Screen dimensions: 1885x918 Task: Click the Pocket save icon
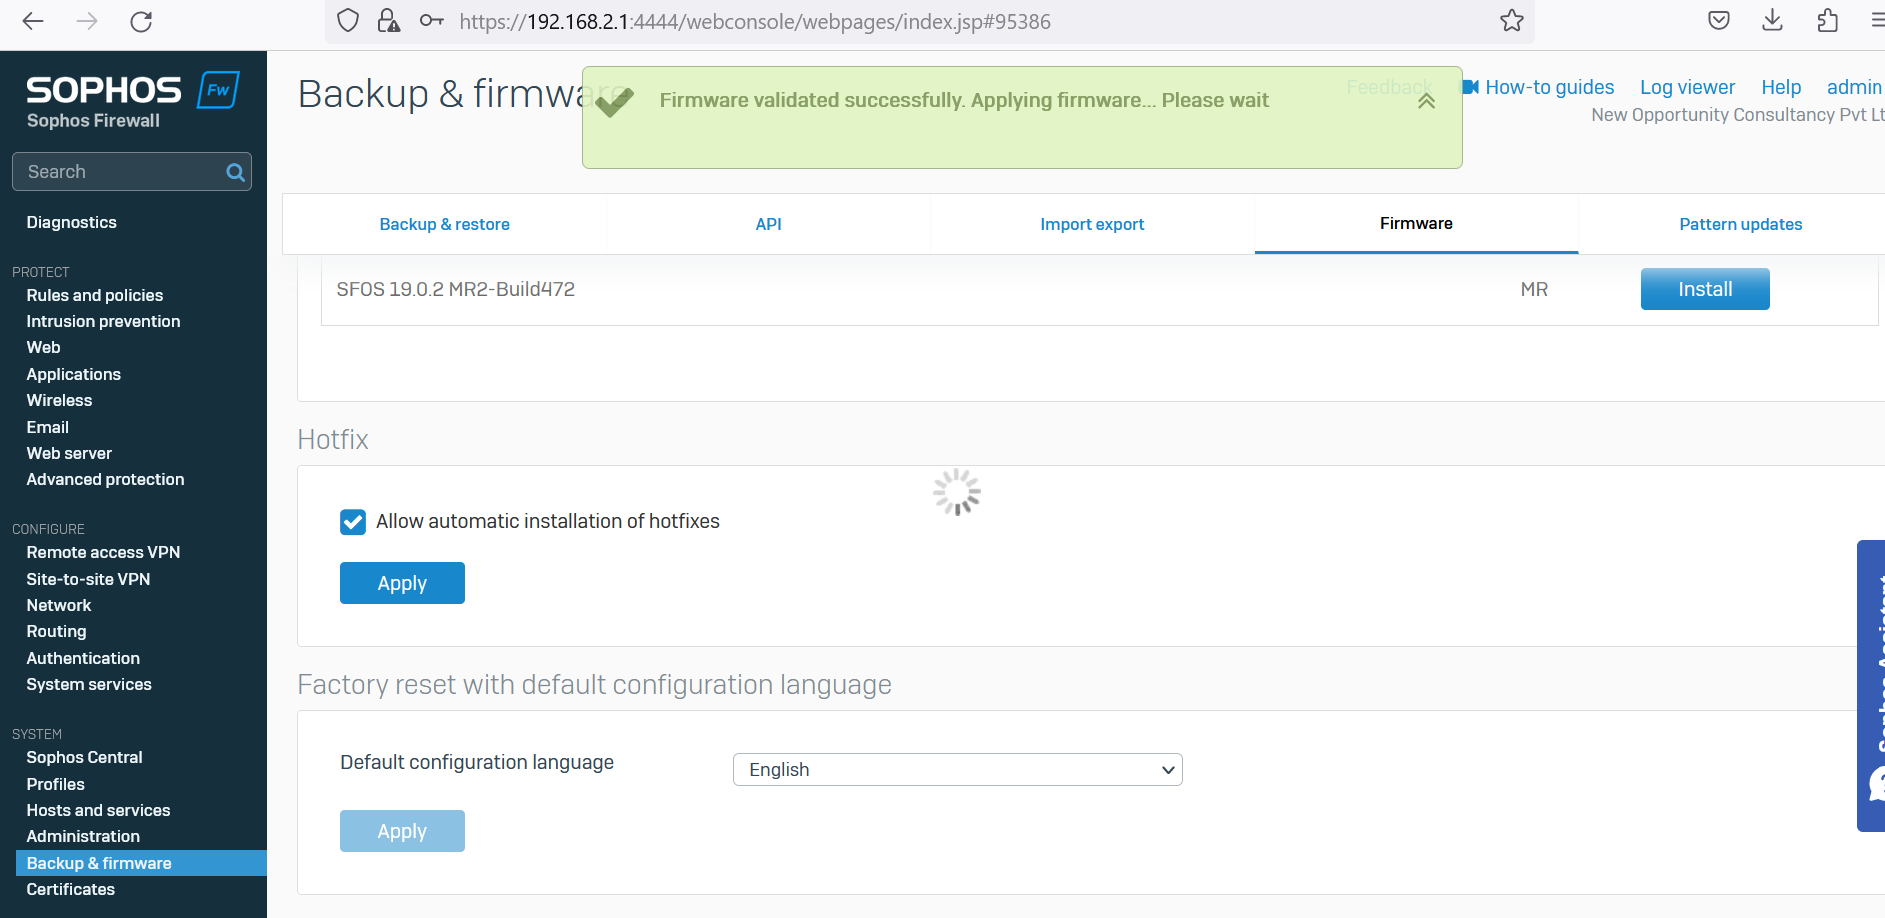[x=1718, y=21]
